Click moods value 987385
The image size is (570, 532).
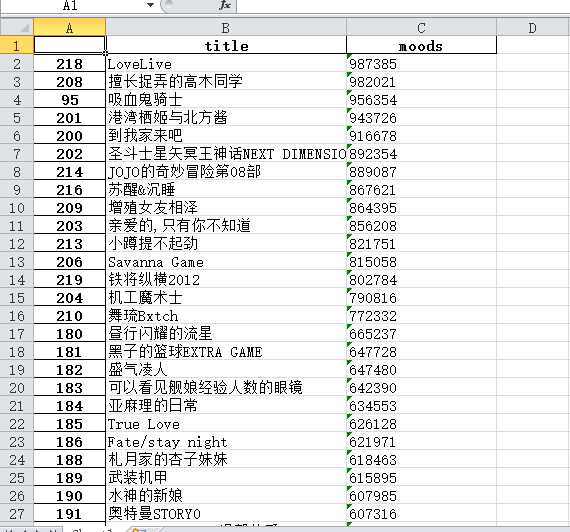(421, 64)
